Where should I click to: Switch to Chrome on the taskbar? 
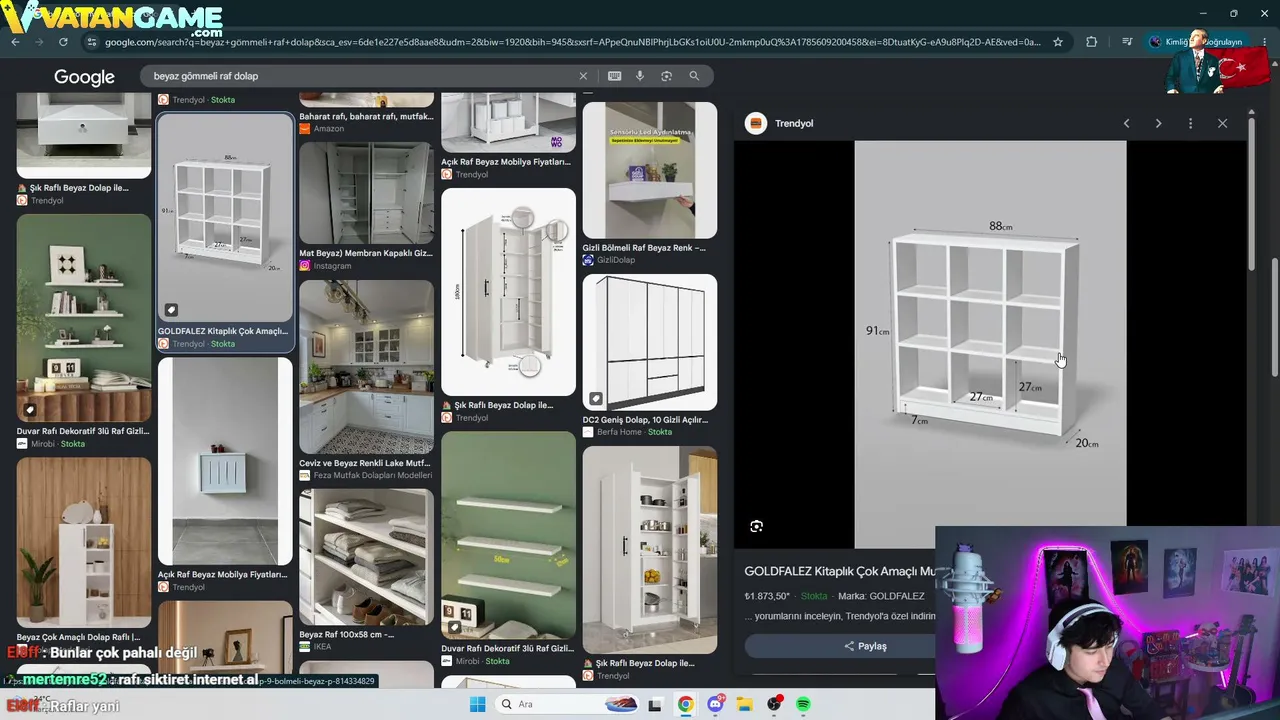pyautogui.click(x=685, y=704)
